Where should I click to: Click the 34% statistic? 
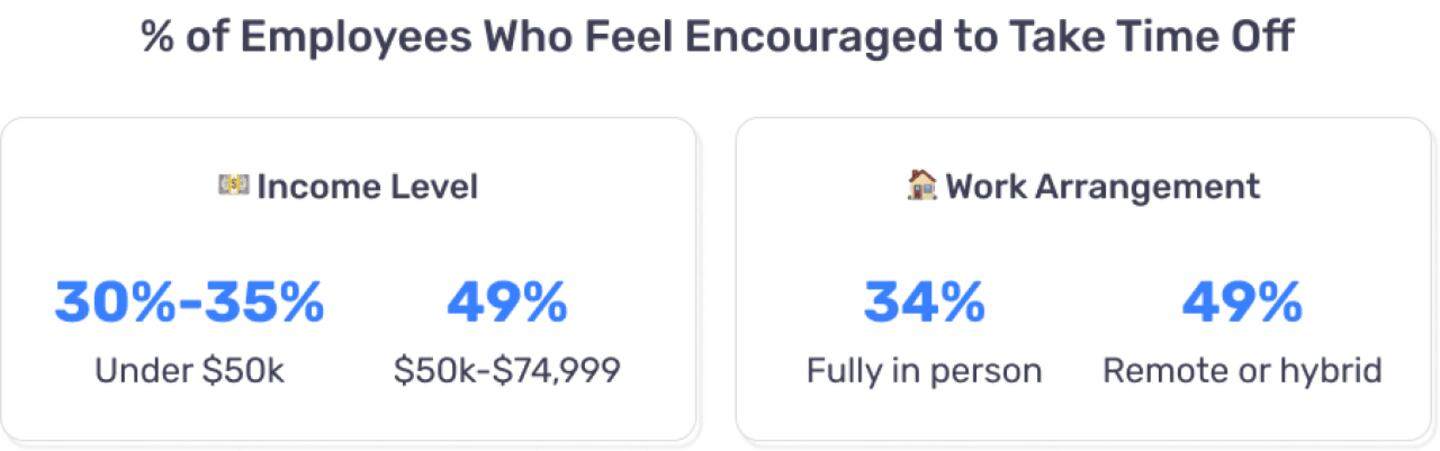(x=924, y=302)
